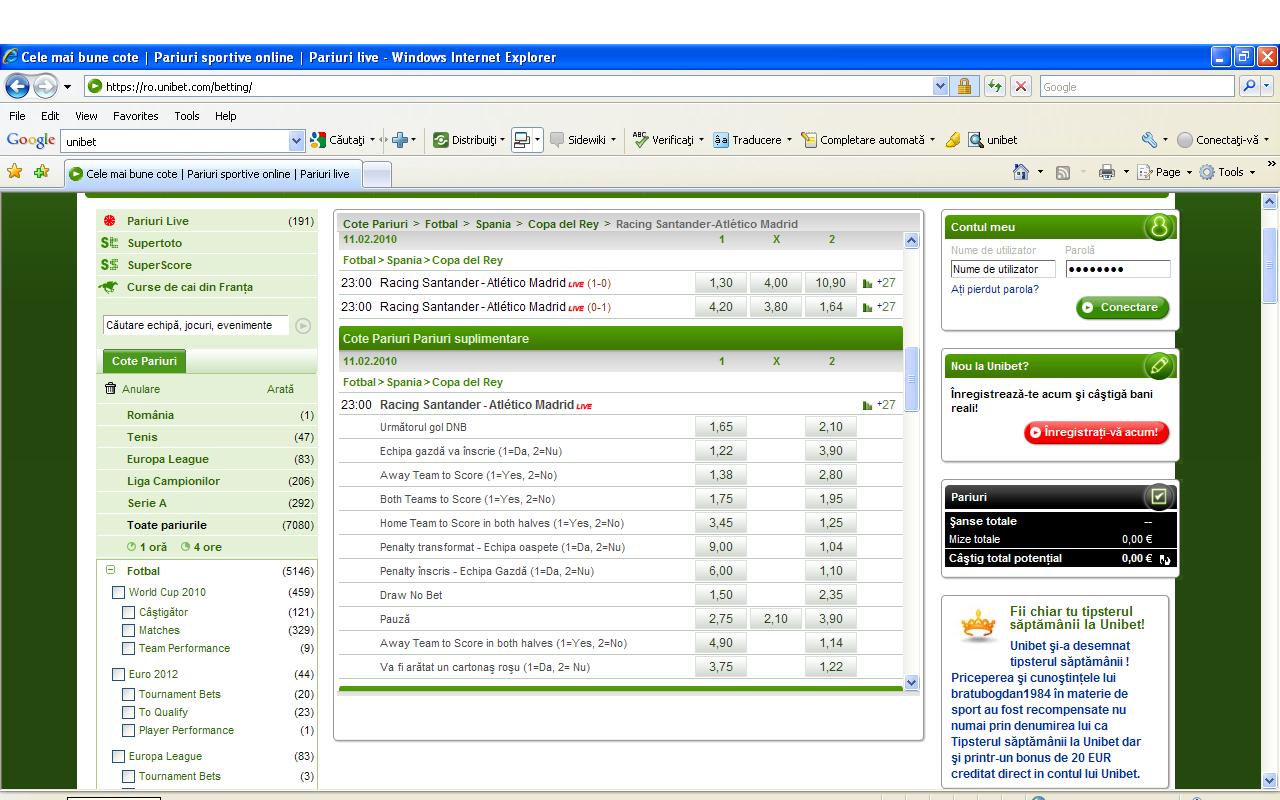The height and width of the screenshot is (800, 1280).
Task: Select the Cote Pariuri tab in sidebar
Action: [x=144, y=361]
